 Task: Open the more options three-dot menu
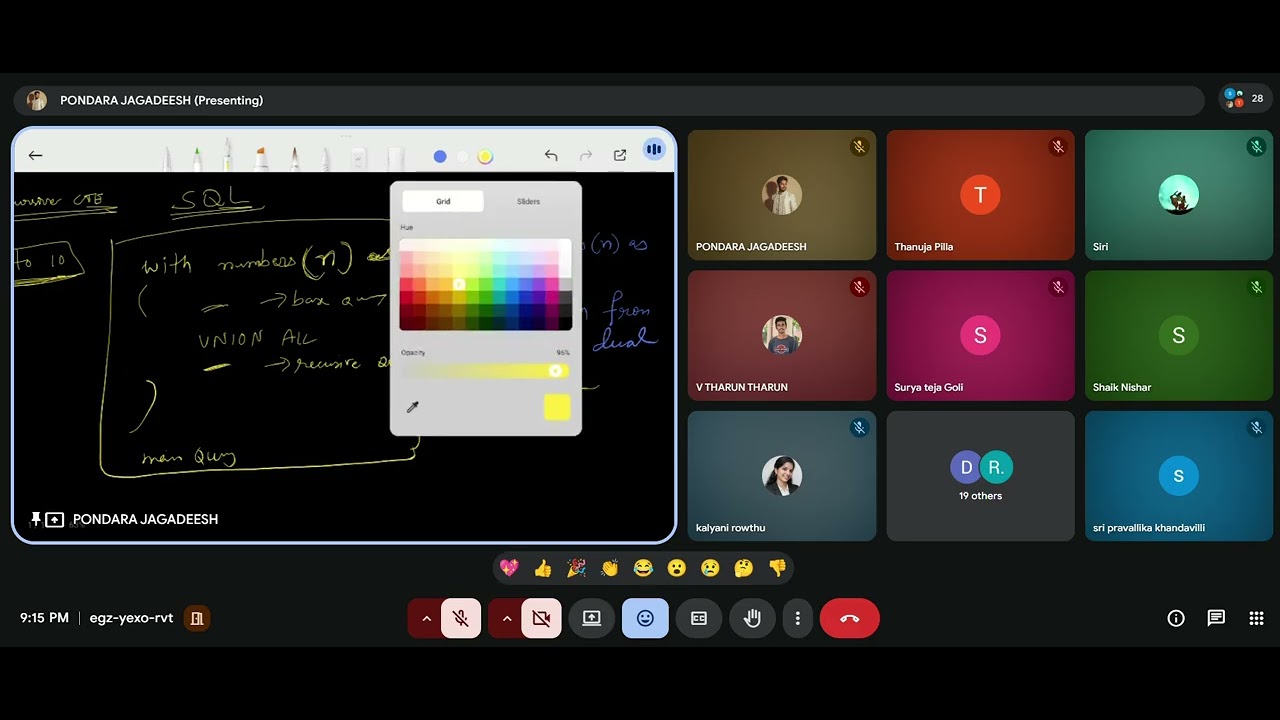[797, 618]
